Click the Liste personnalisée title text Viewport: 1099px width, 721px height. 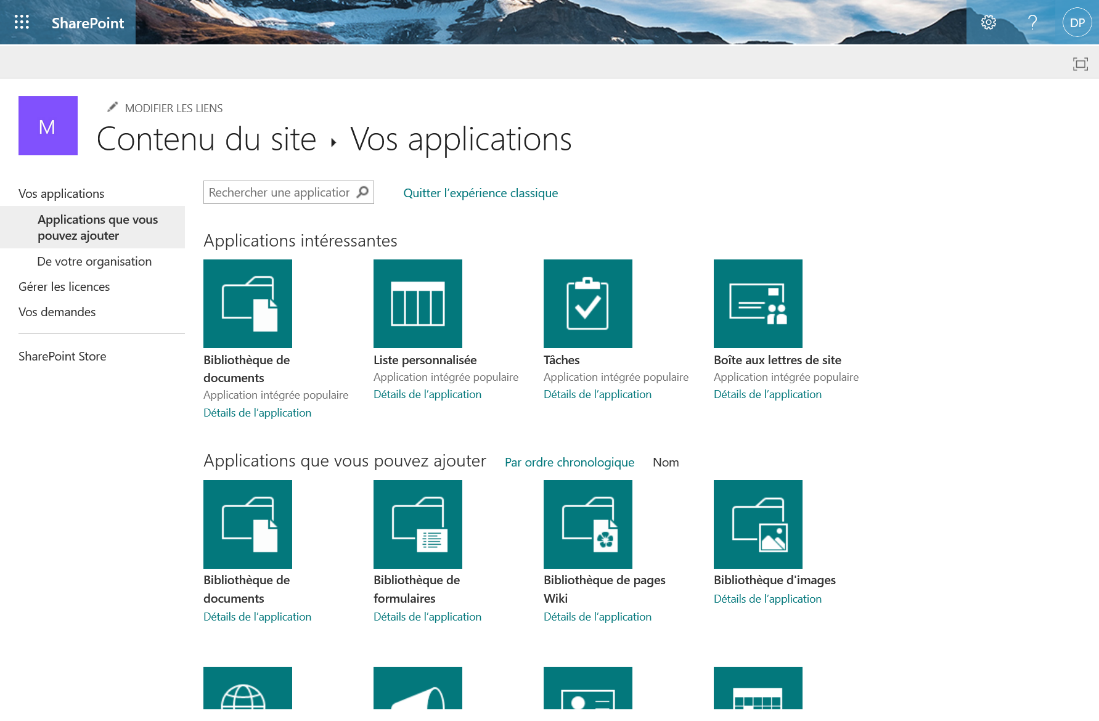pos(425,360)
